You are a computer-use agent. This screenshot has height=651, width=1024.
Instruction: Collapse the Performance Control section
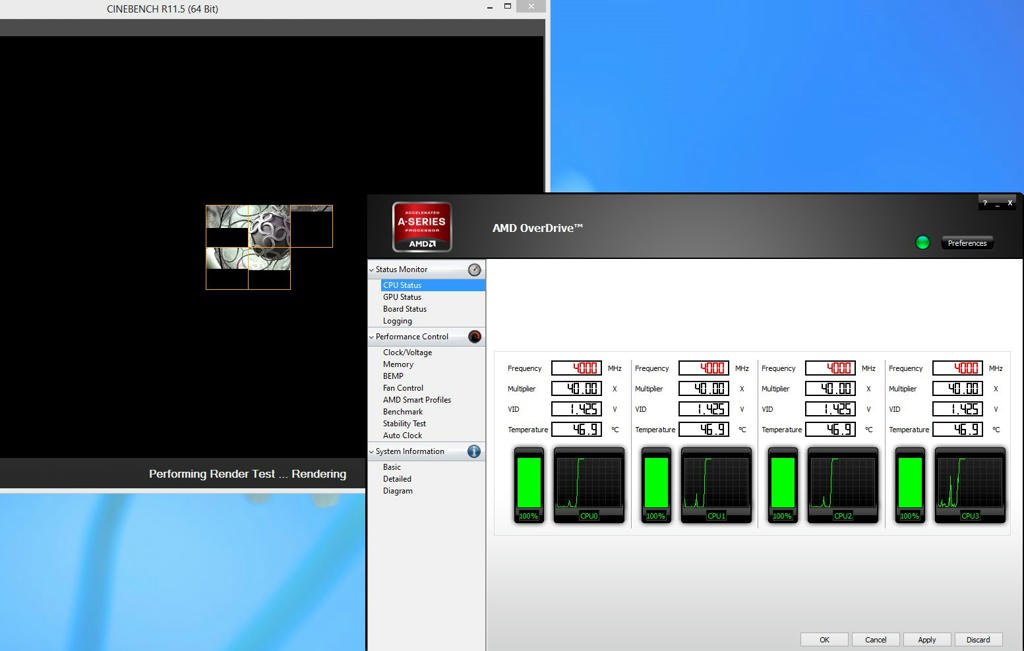(372, 337)
